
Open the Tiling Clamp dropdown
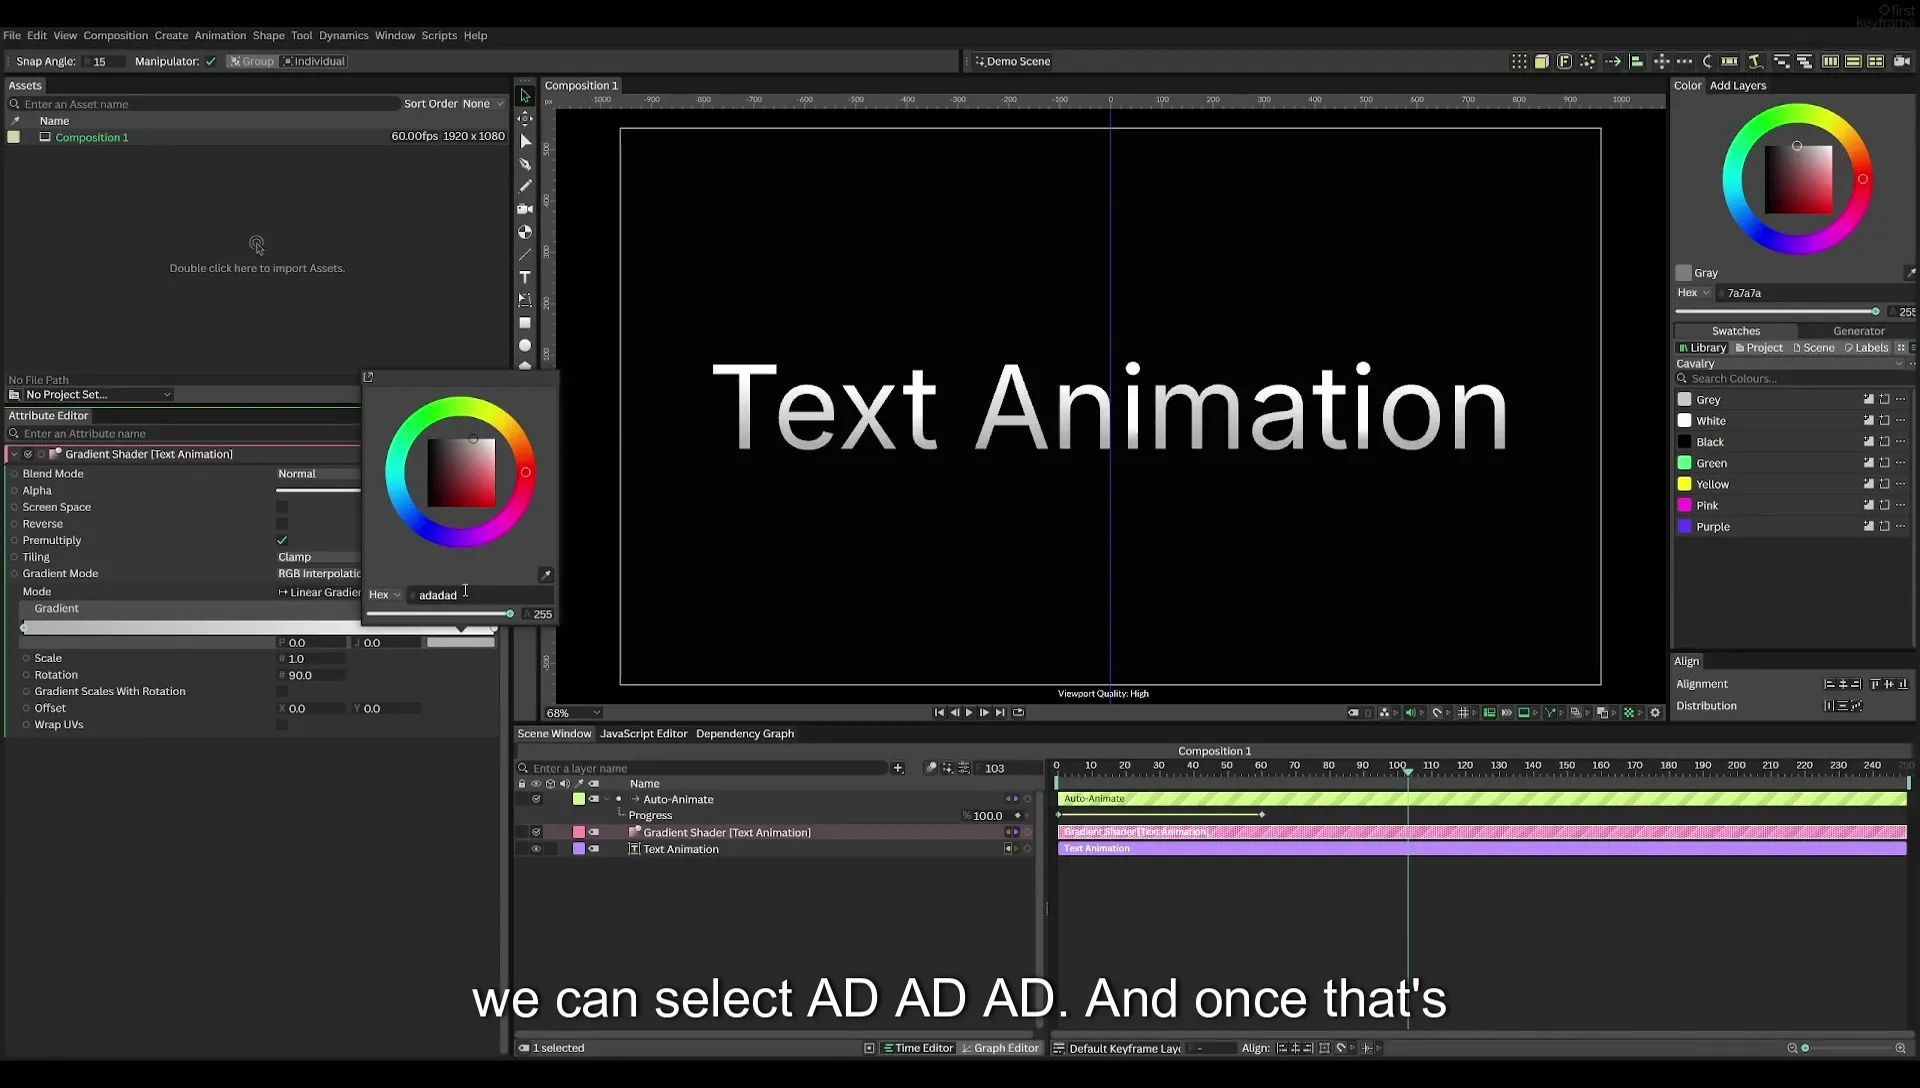[x=318, y=557]
